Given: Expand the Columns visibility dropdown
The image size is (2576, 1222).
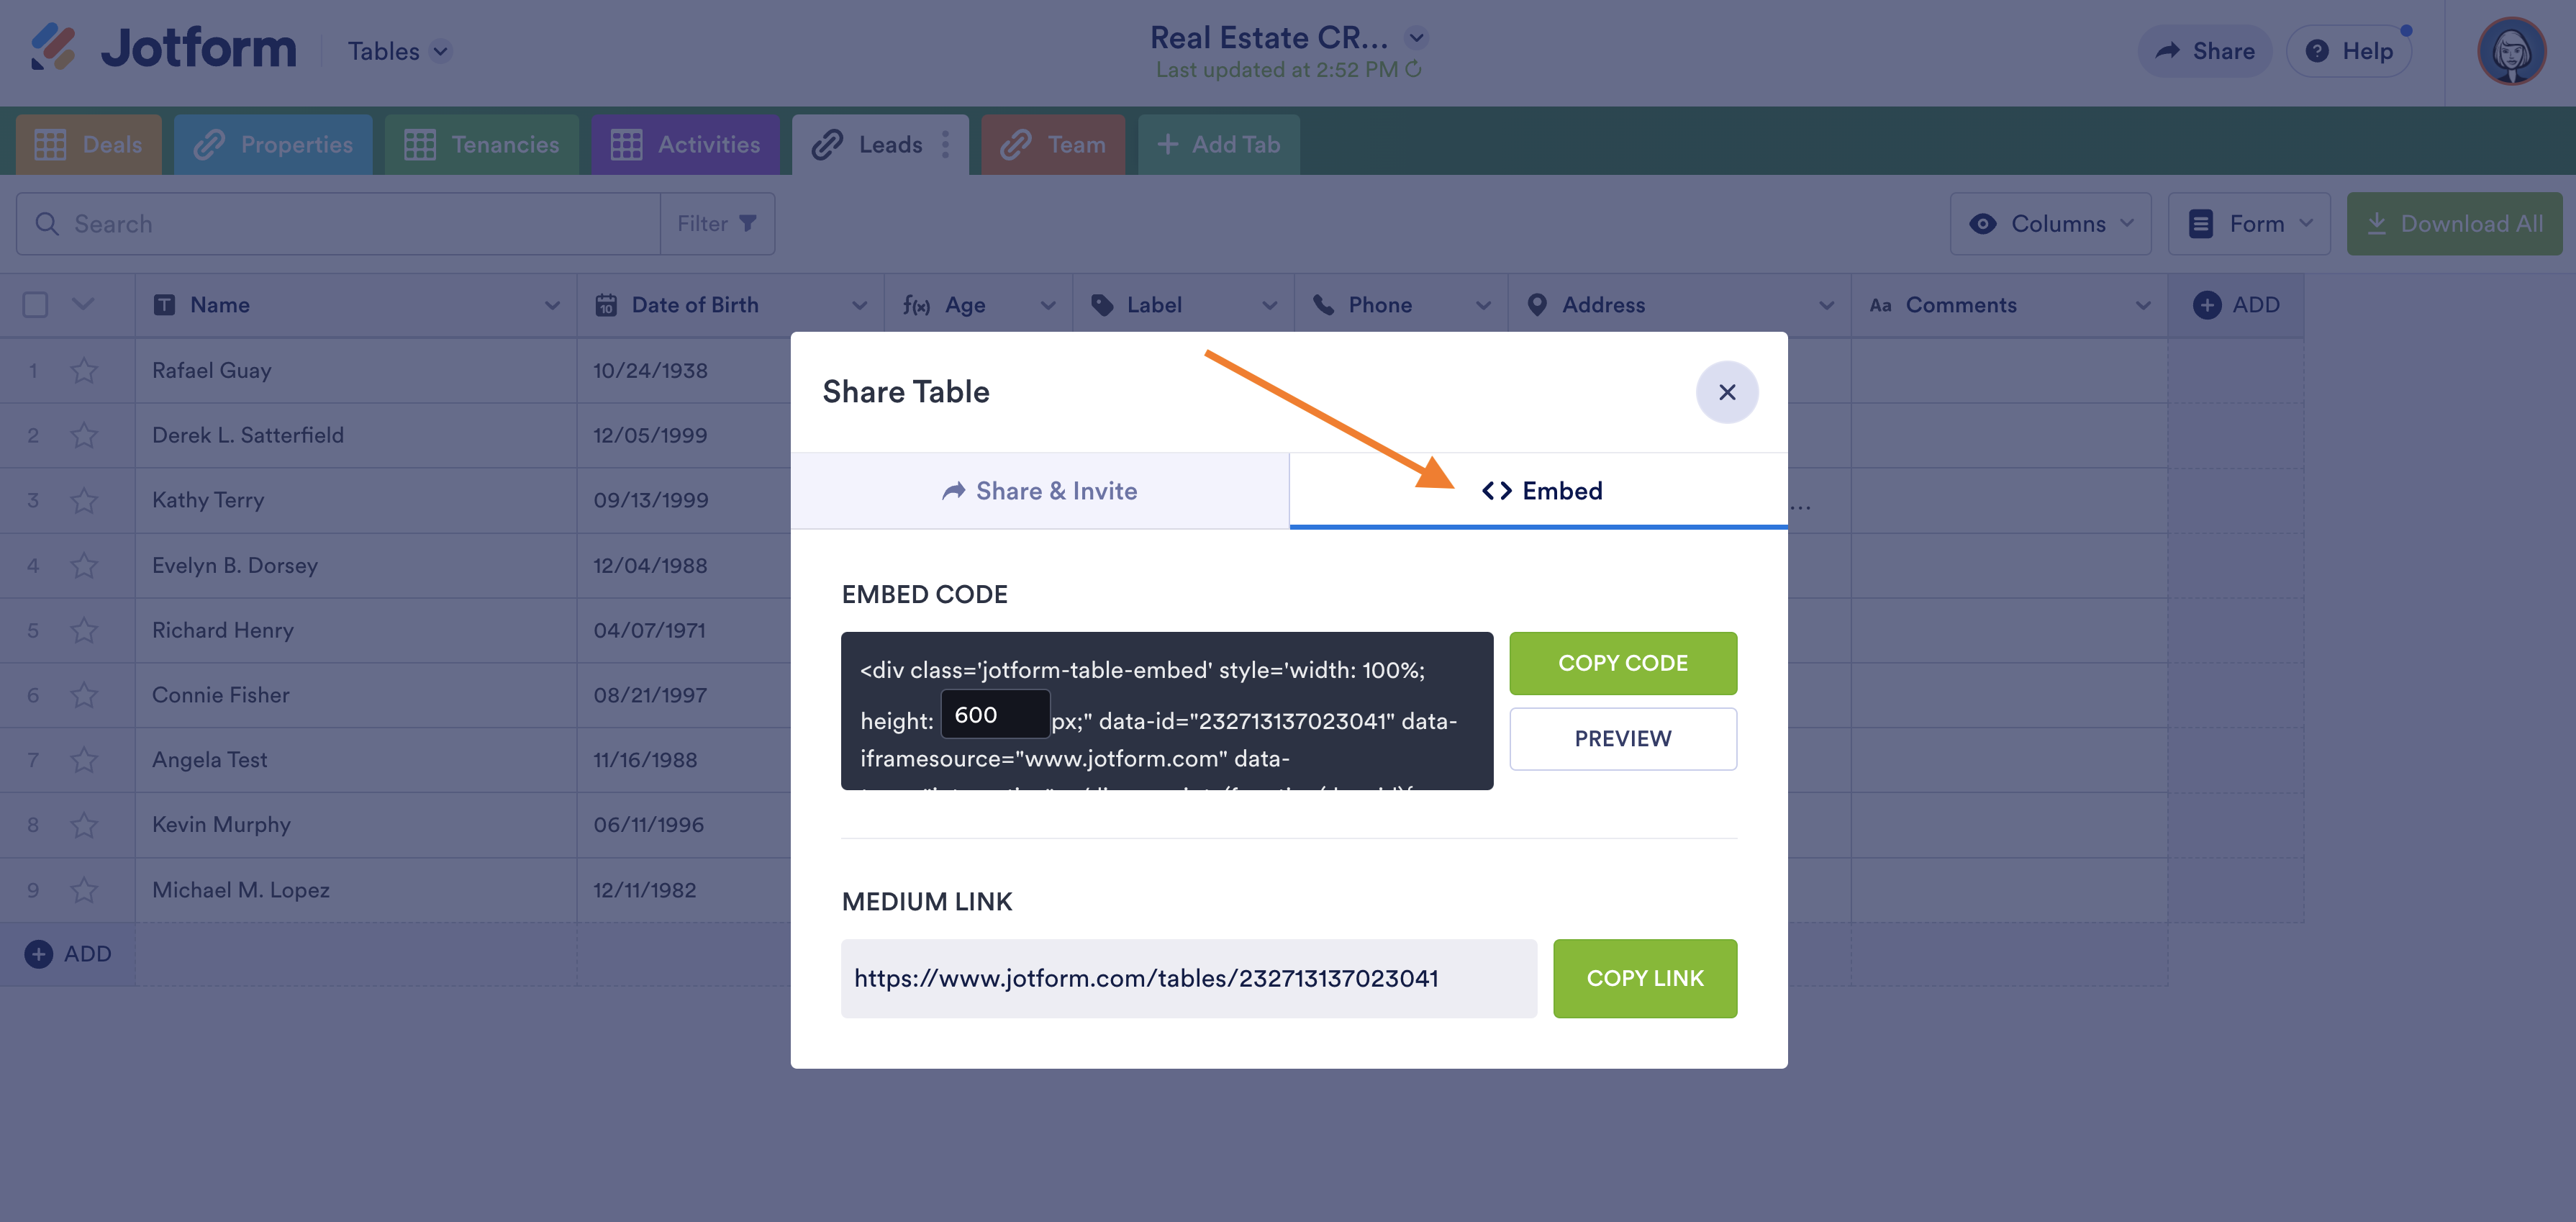Looking at the screenshot, I should [x=2050, y=224].
